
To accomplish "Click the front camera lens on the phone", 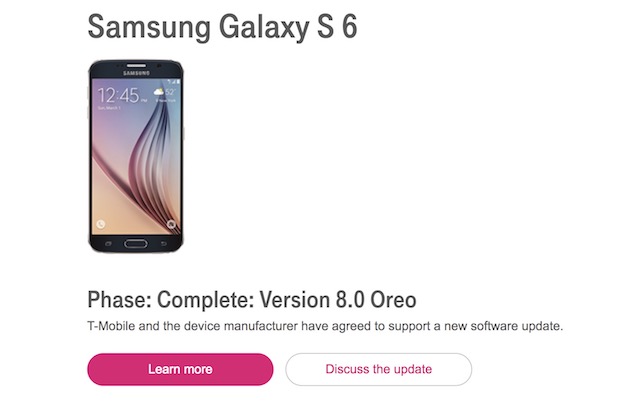I will point(159,66).
